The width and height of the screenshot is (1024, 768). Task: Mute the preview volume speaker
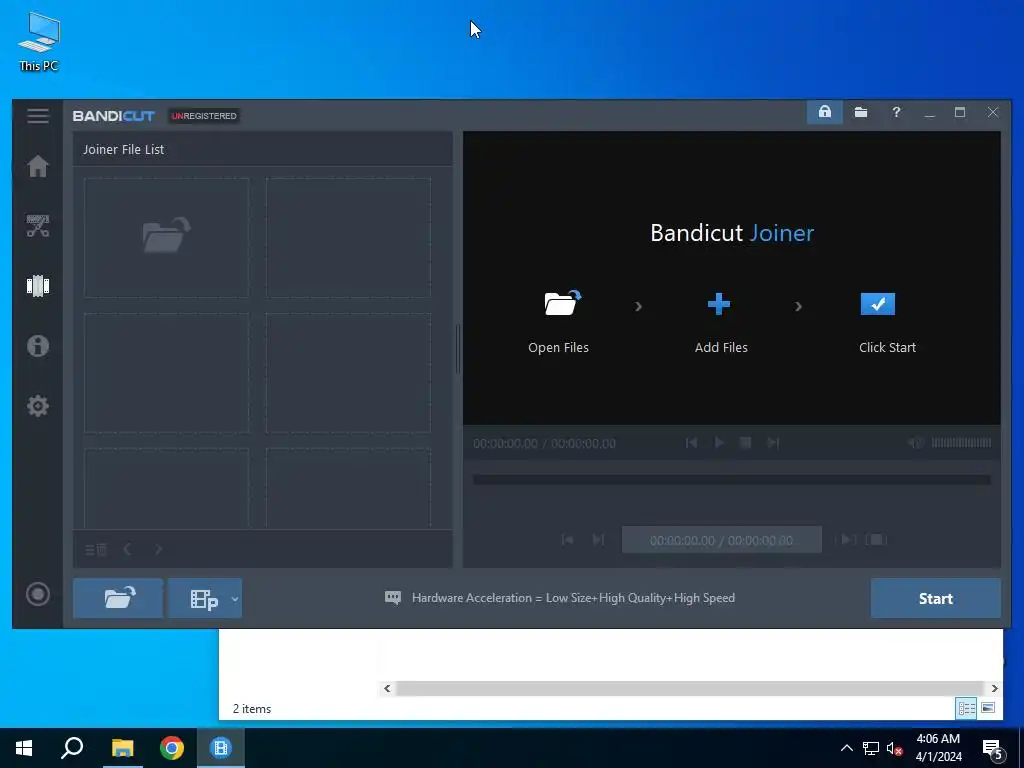click(916, 443)
